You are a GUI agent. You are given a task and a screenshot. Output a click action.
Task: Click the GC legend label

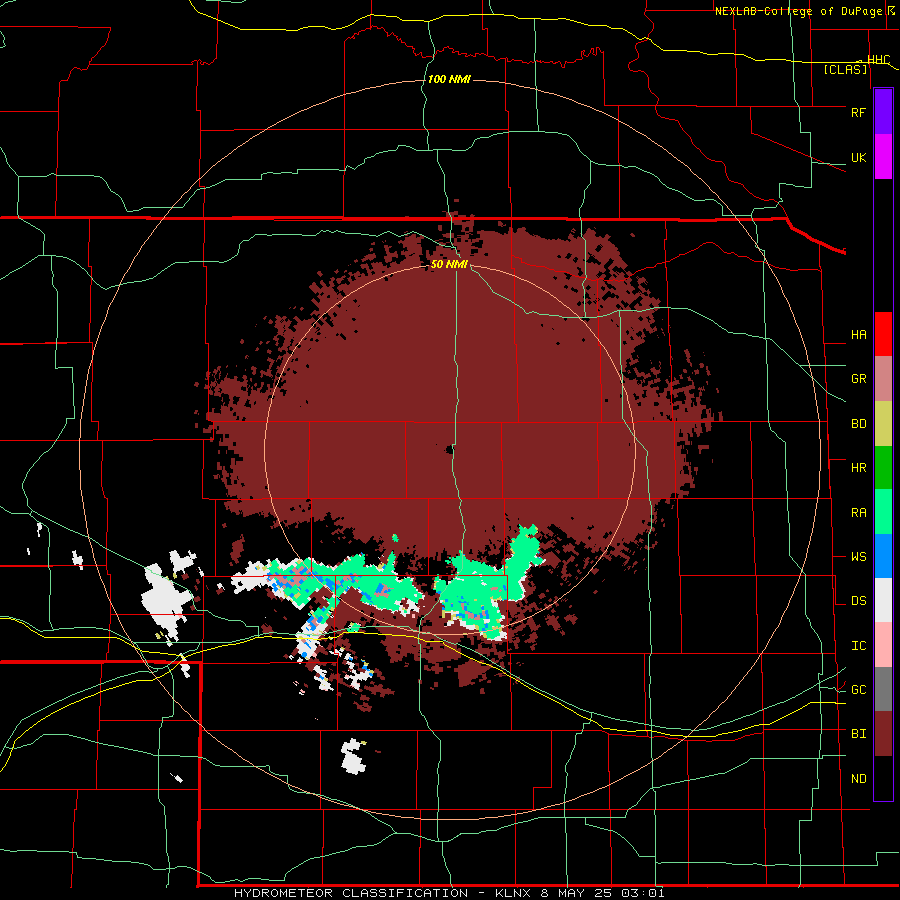[858, 690]
